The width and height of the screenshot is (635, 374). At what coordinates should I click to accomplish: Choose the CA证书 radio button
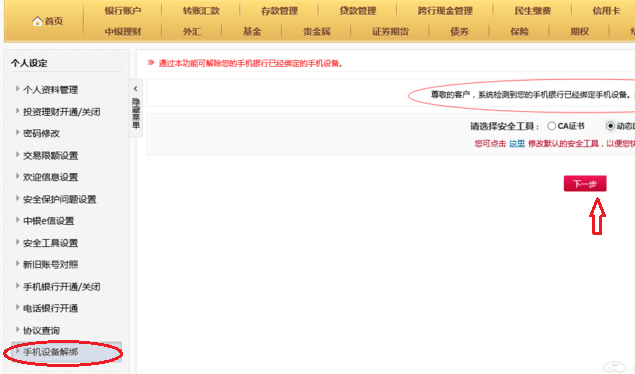click(551, 126)
